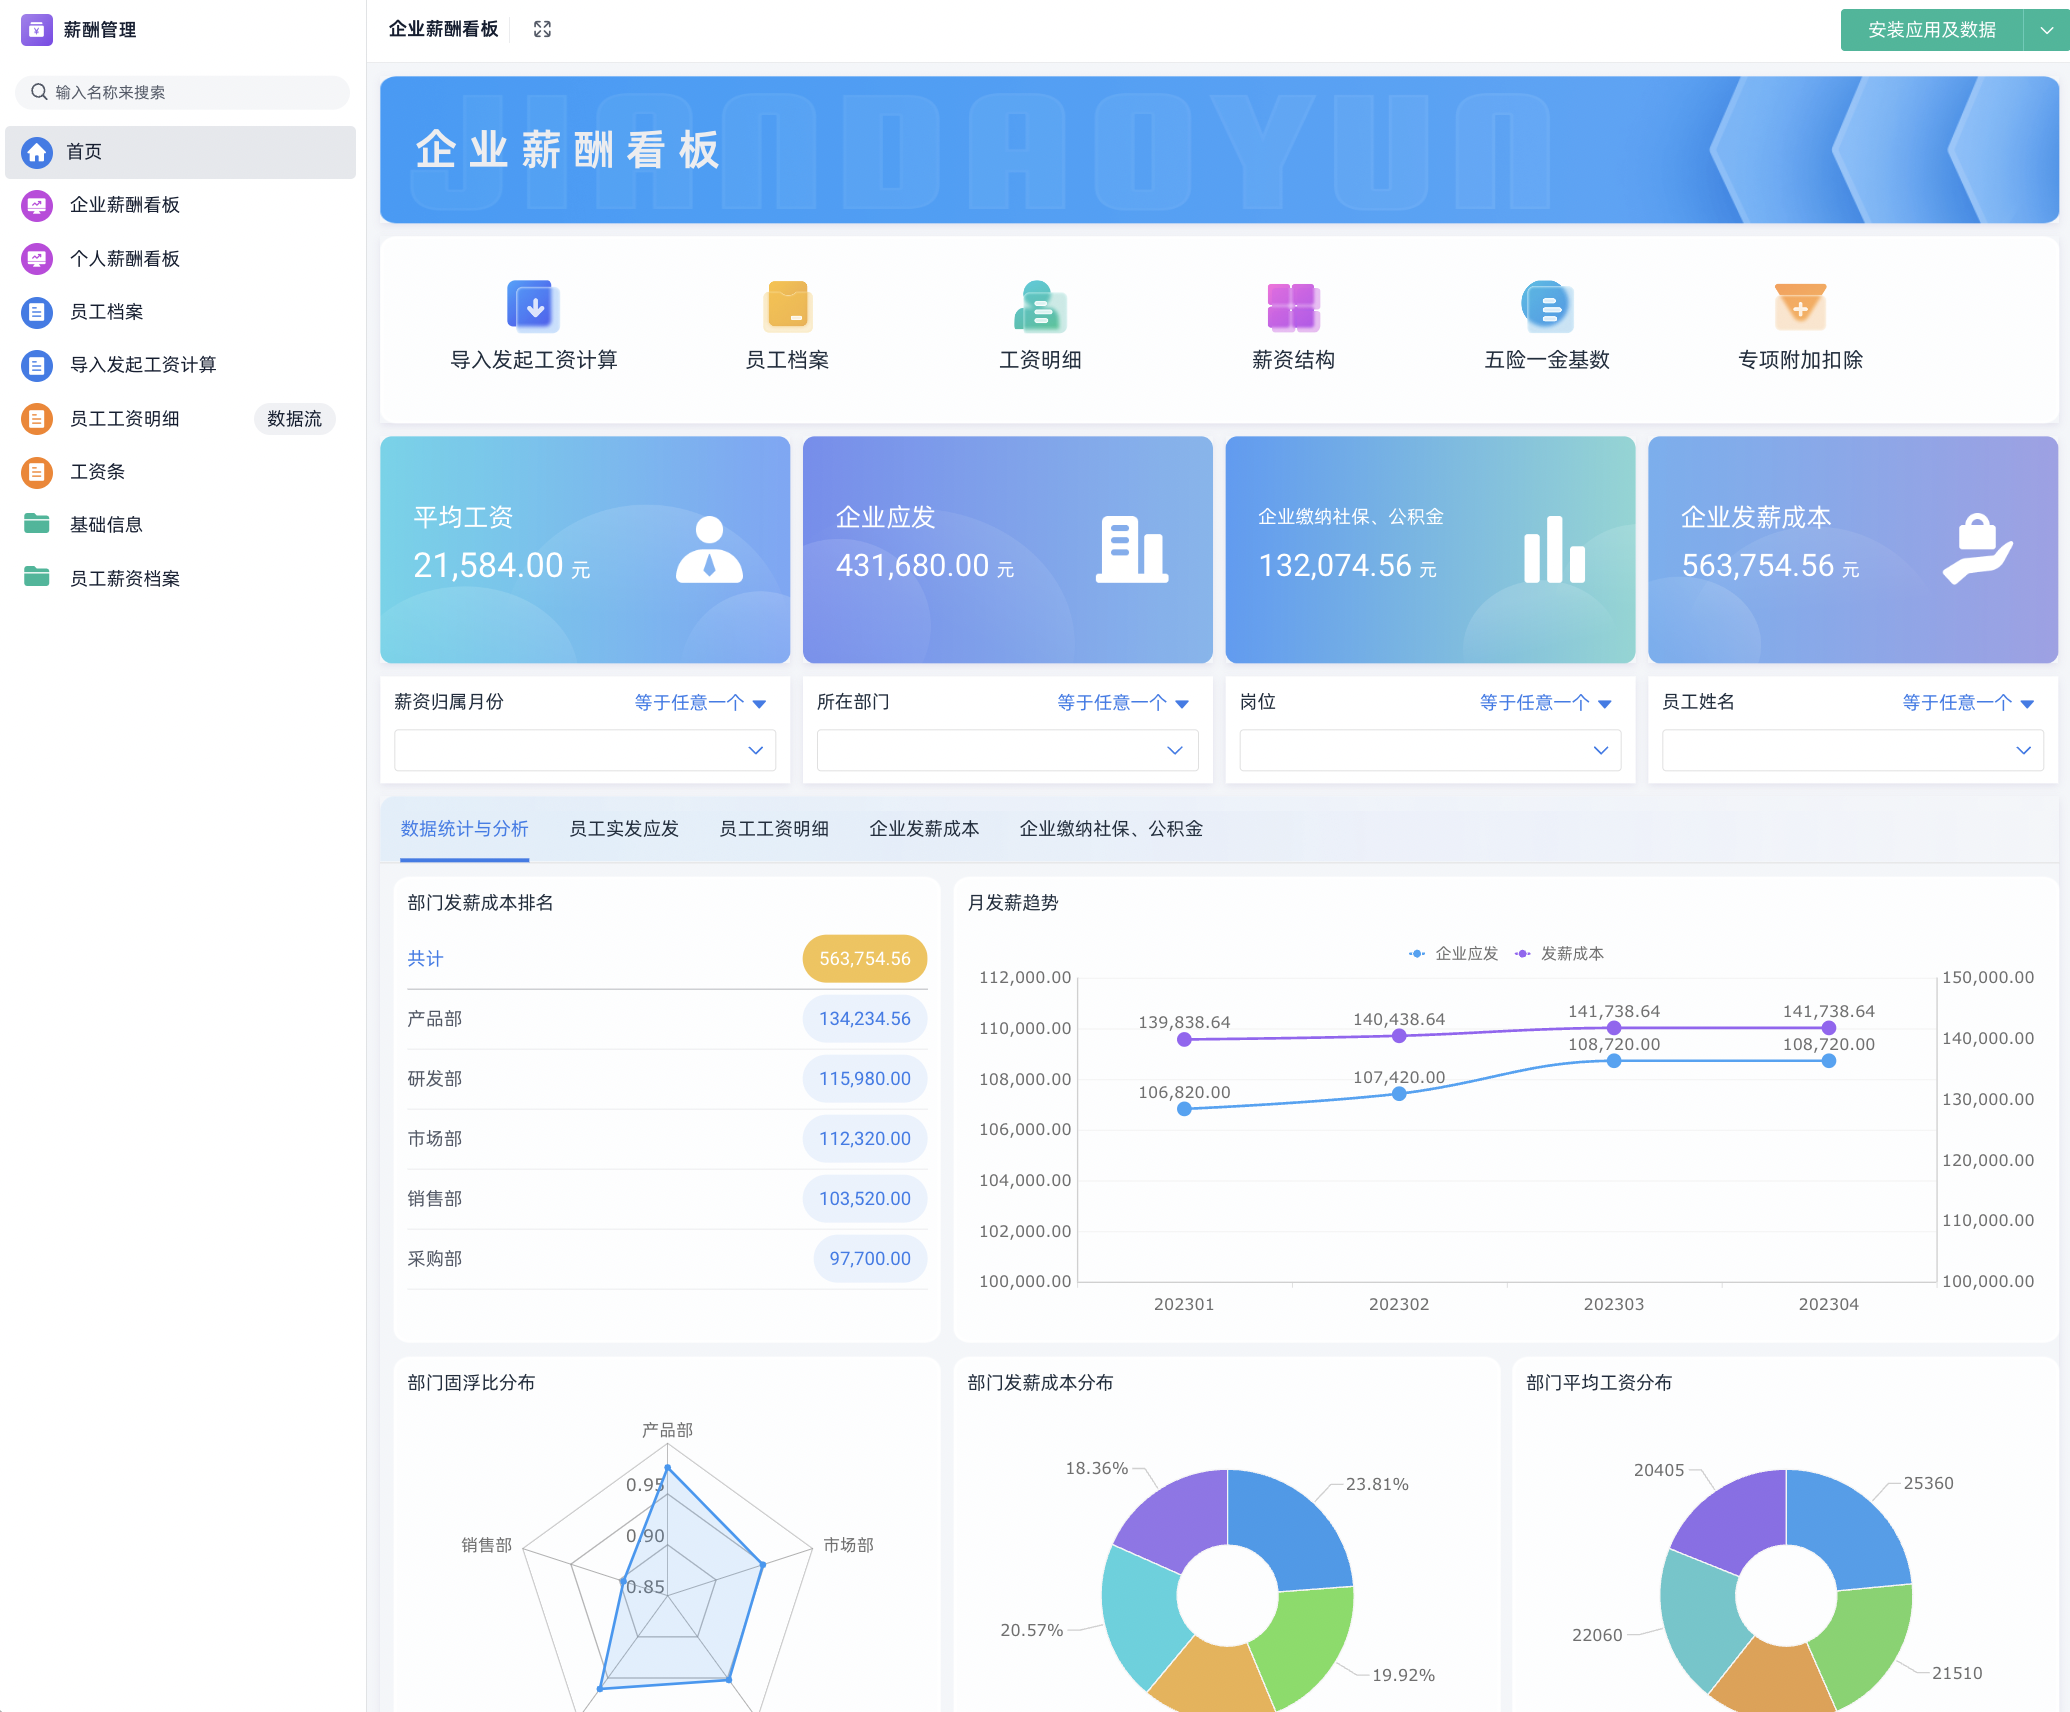Expand the 基础信息 sidebar folder
Screen dimensions: 2070x1712
click(x=106, y=525)
